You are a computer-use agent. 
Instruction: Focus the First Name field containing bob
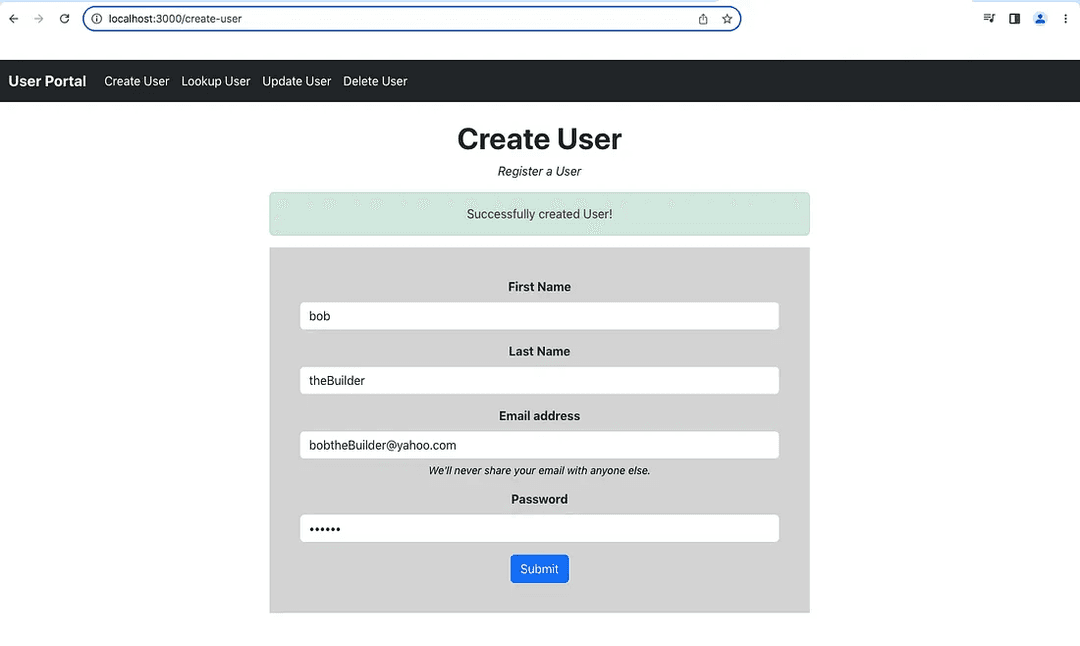[x=539, y=316]
